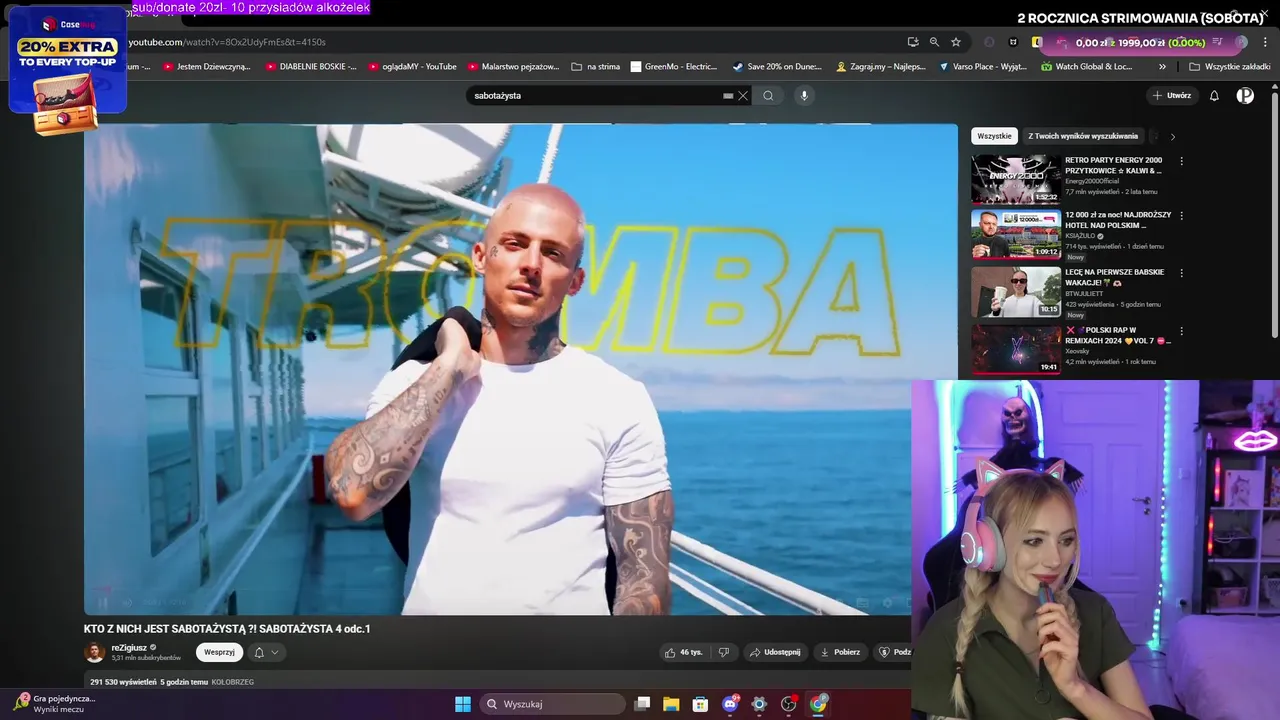Open RETRO PARTY ENERGY 2000 video thumbnail
1280x720 pixels.
[x=1016, y=179]
